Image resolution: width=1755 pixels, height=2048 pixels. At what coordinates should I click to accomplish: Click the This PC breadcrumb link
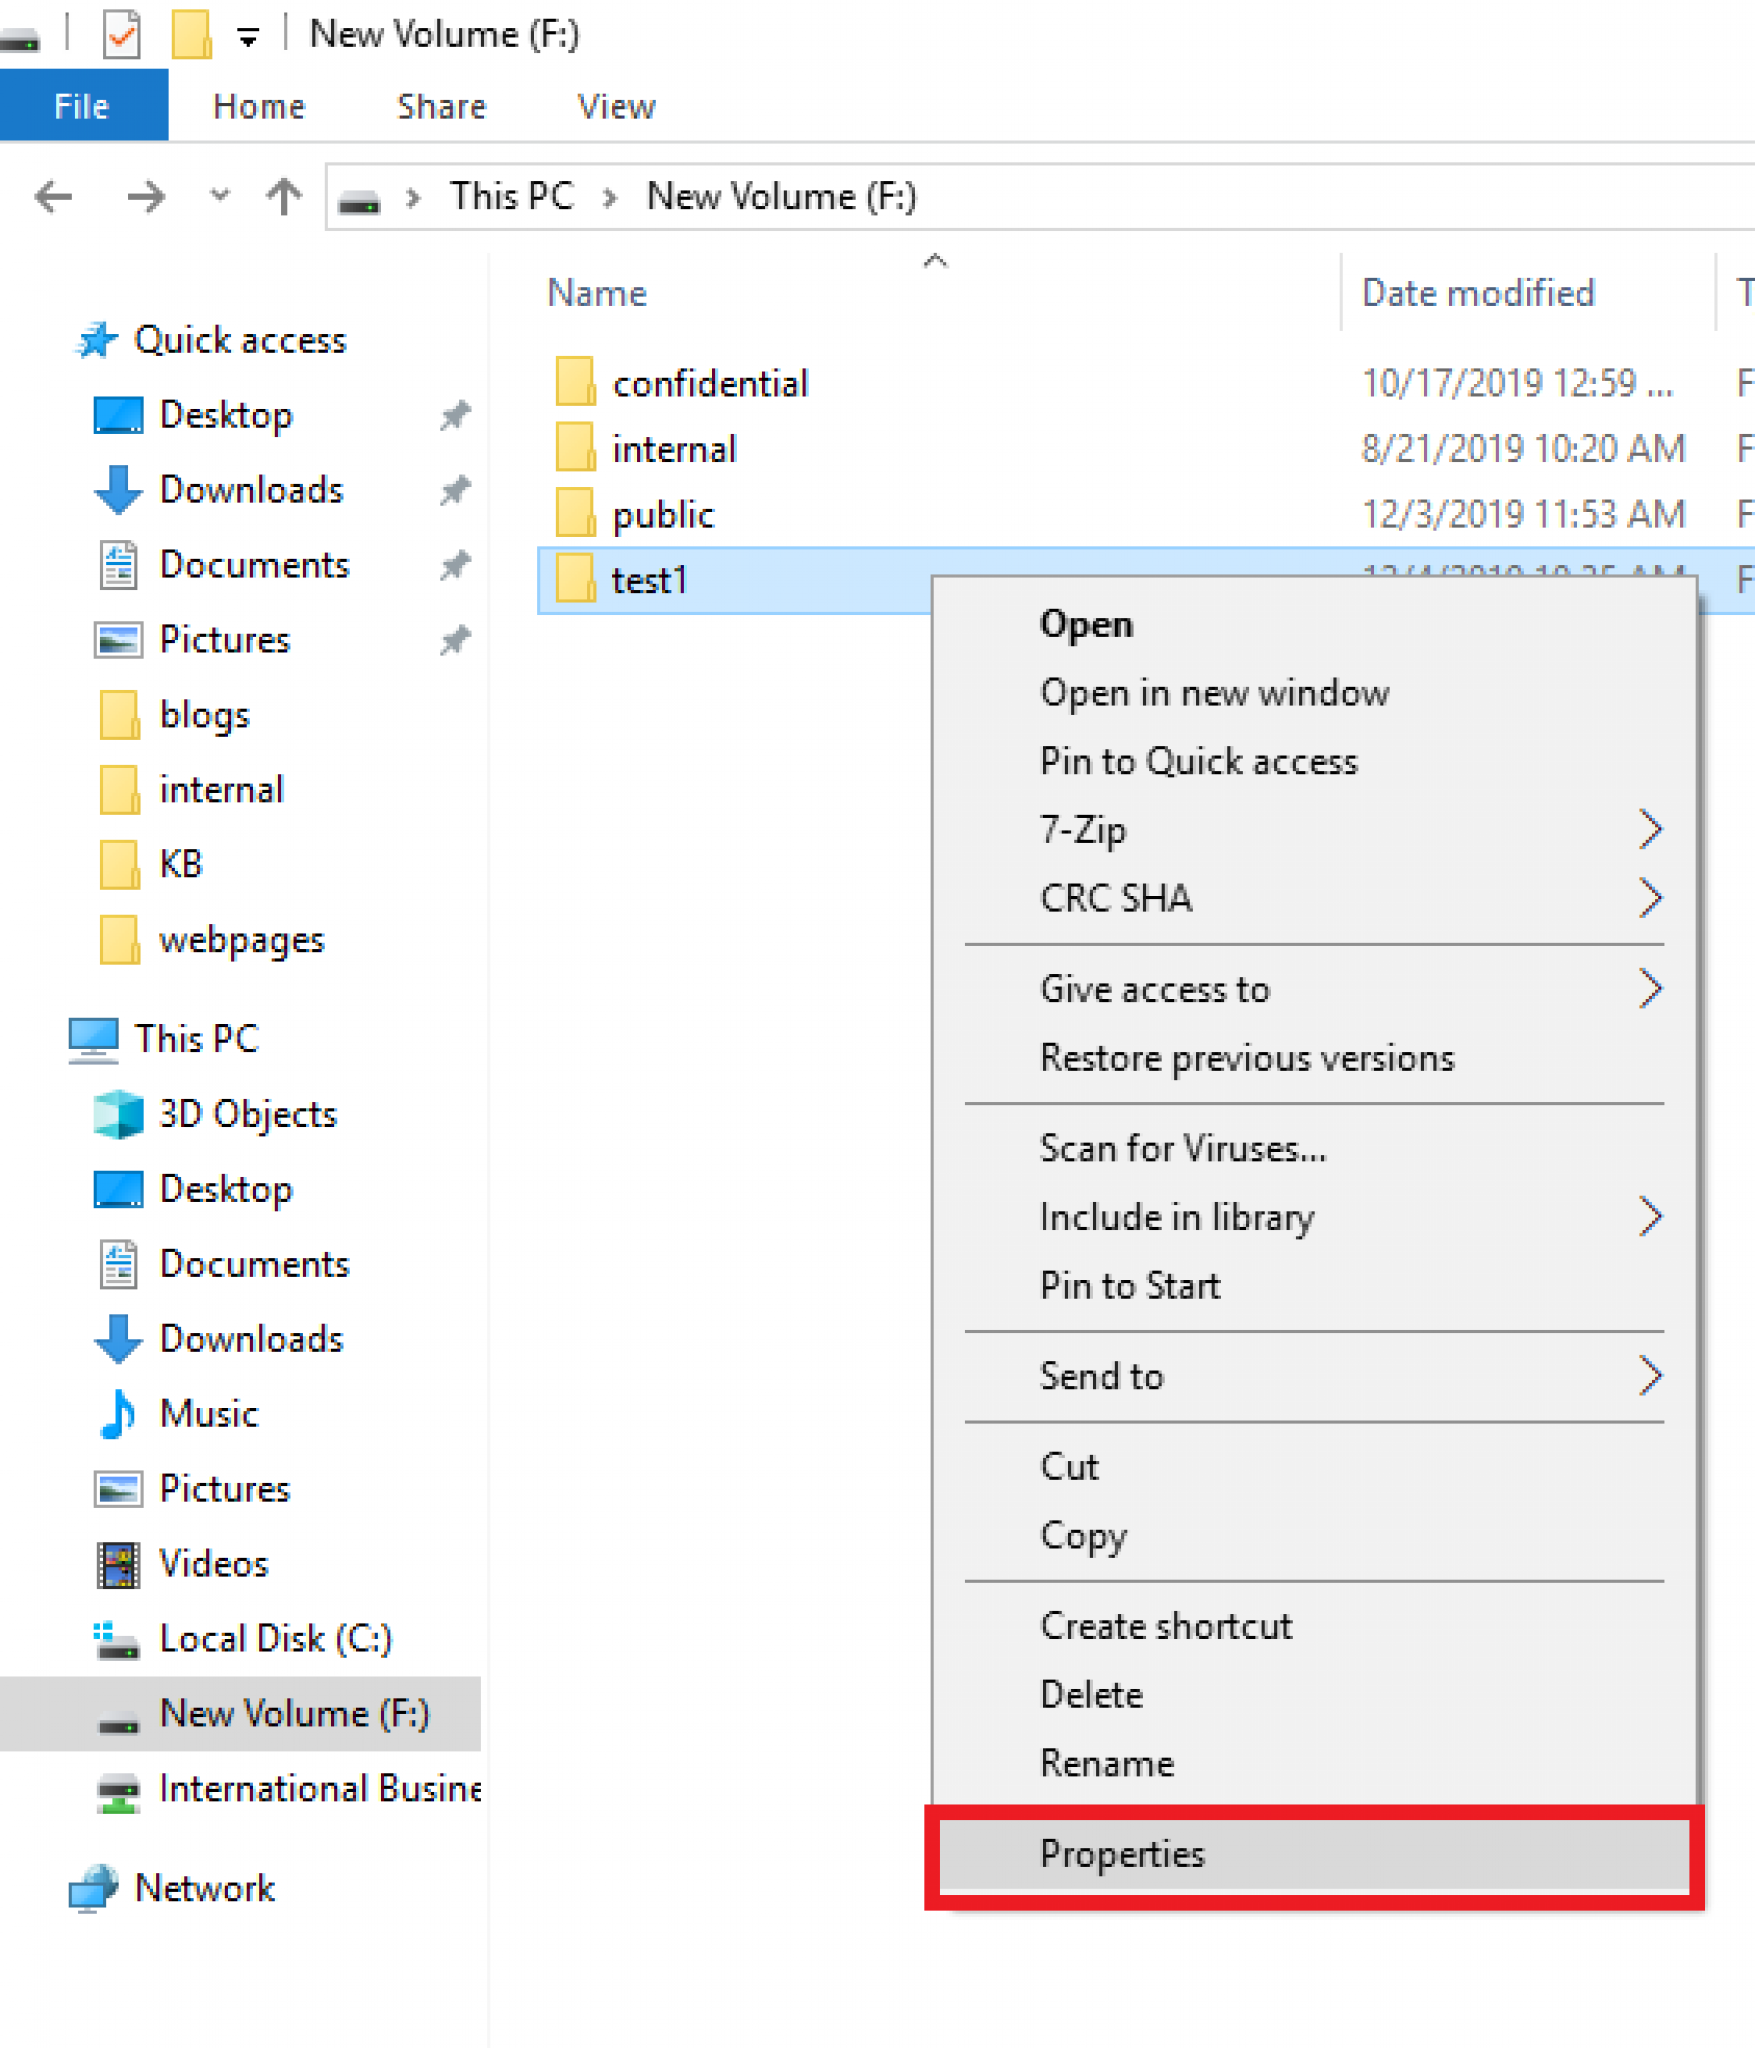(x=512, y=196)
